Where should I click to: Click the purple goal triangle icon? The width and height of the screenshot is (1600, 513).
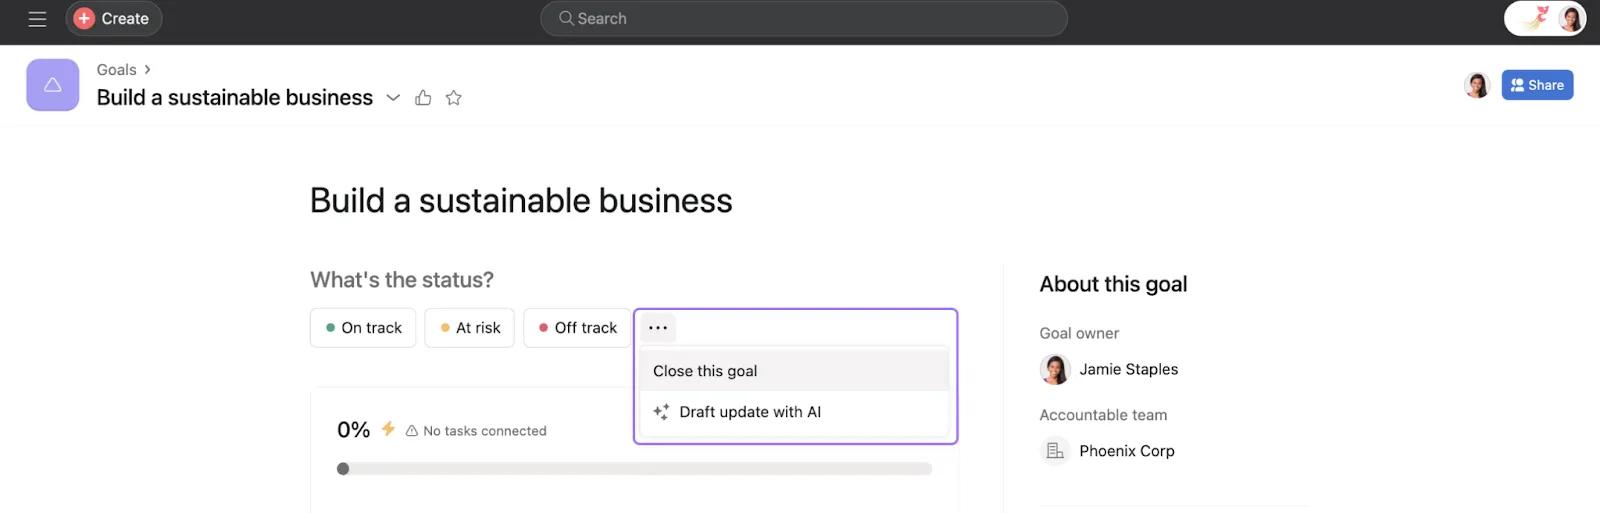click(x=53, y=85)
